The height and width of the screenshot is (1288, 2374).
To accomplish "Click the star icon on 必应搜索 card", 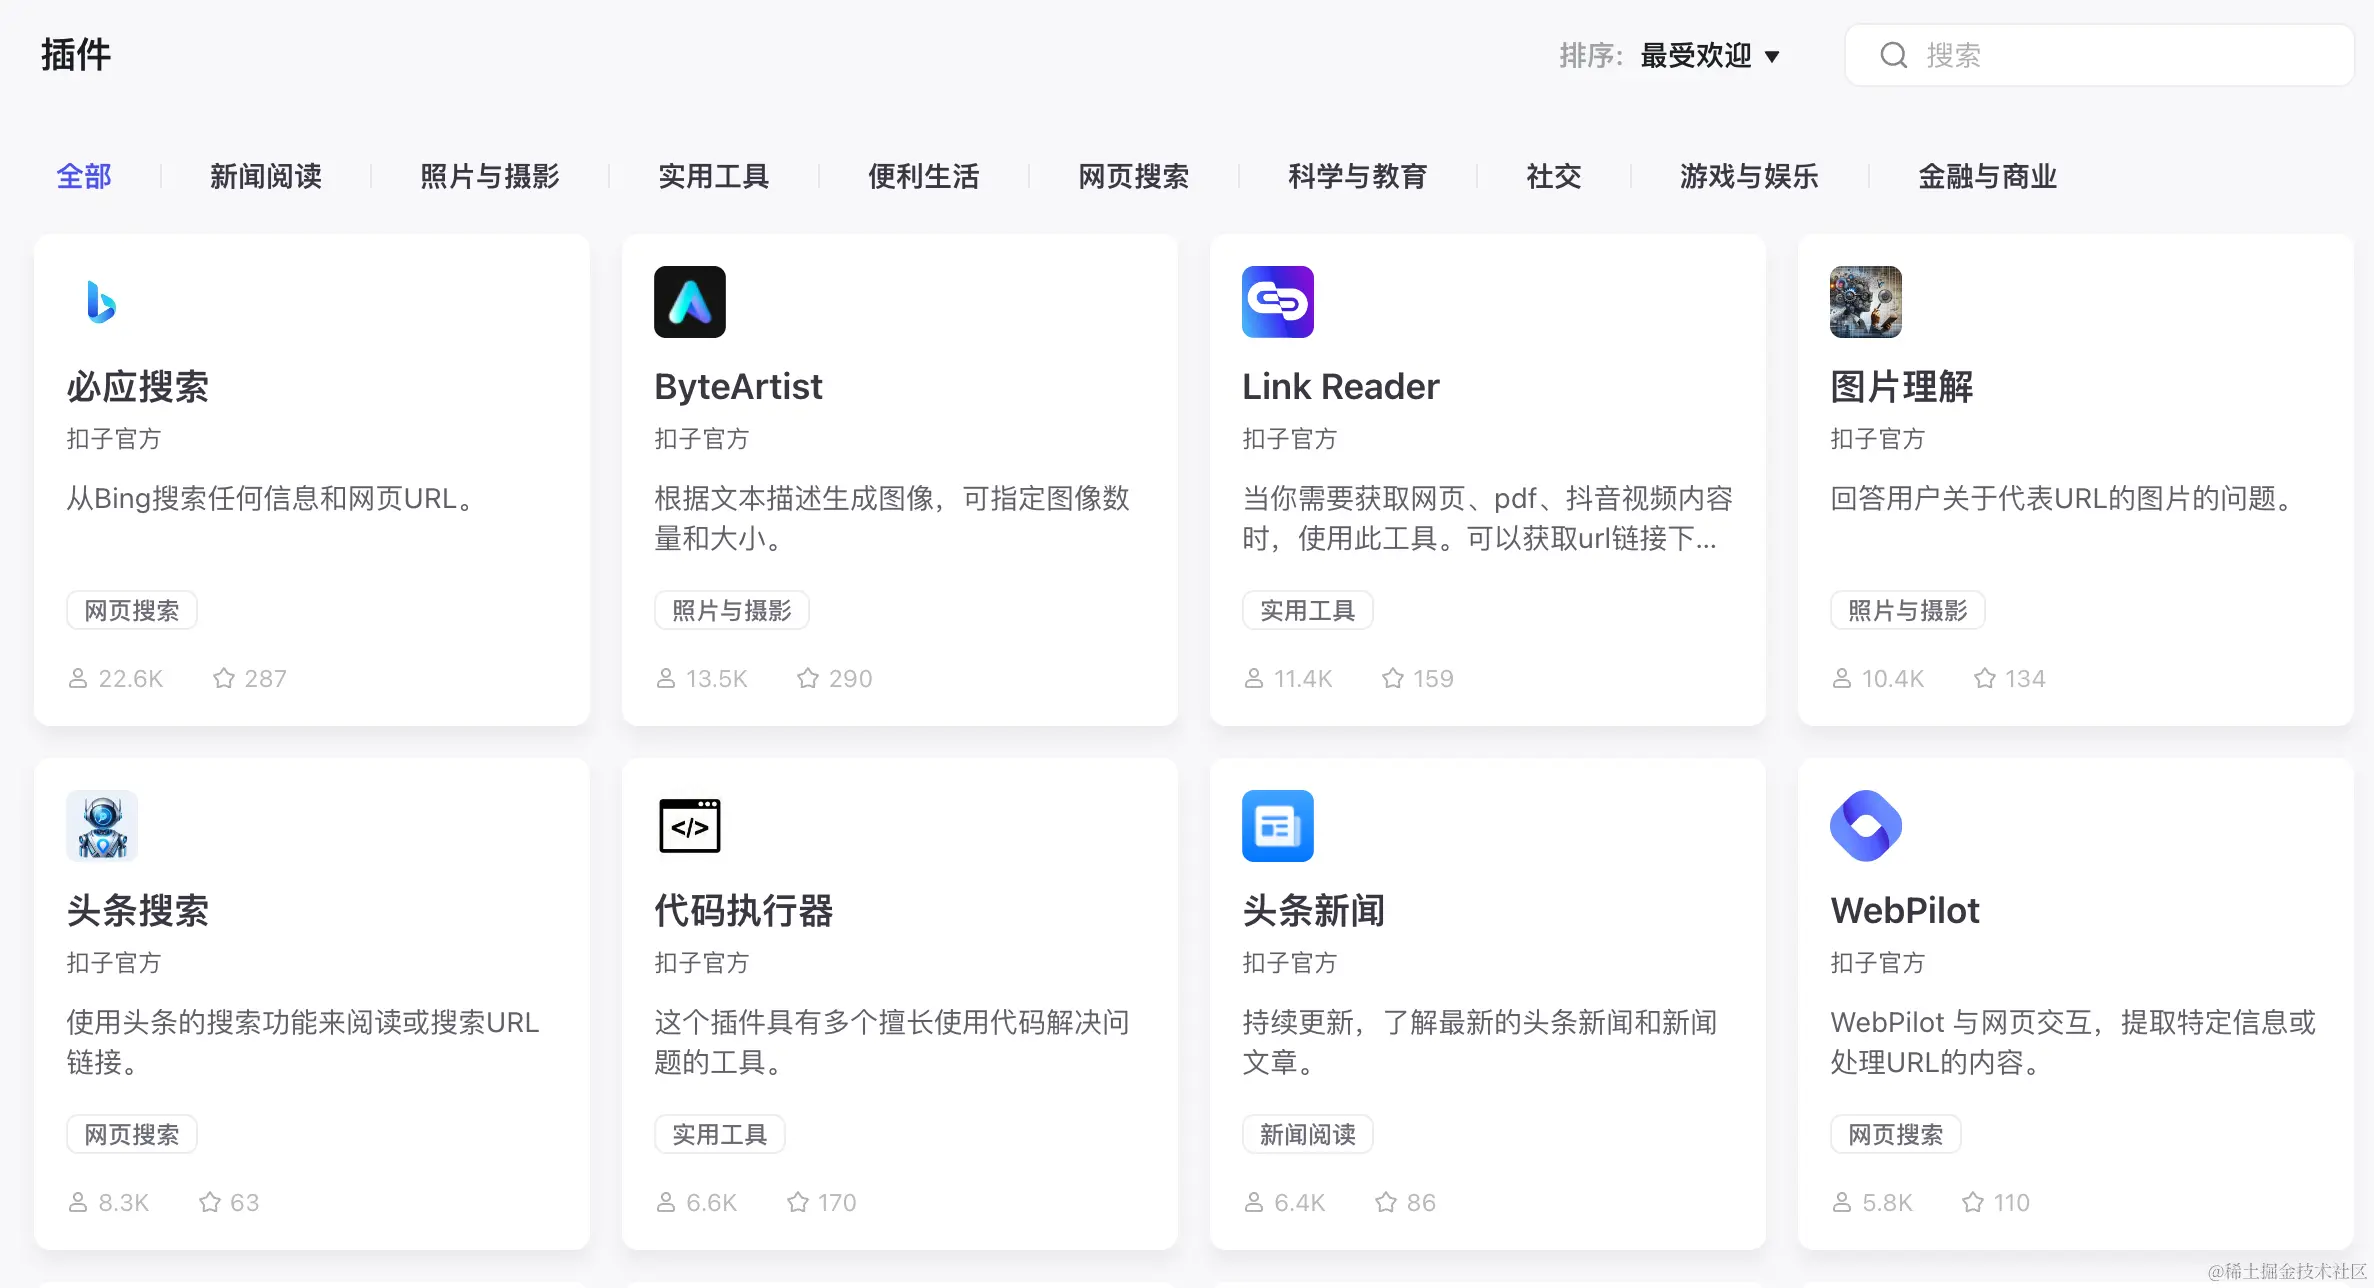I will pyautogui.click(x=224, y=679).
